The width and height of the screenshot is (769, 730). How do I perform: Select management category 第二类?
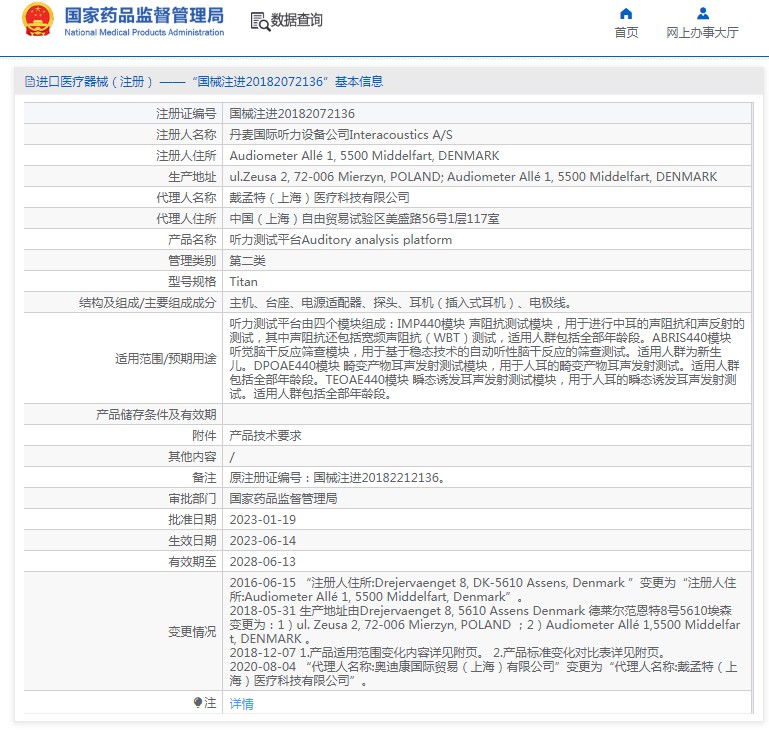pyautogui.click(x=247, y=261)
